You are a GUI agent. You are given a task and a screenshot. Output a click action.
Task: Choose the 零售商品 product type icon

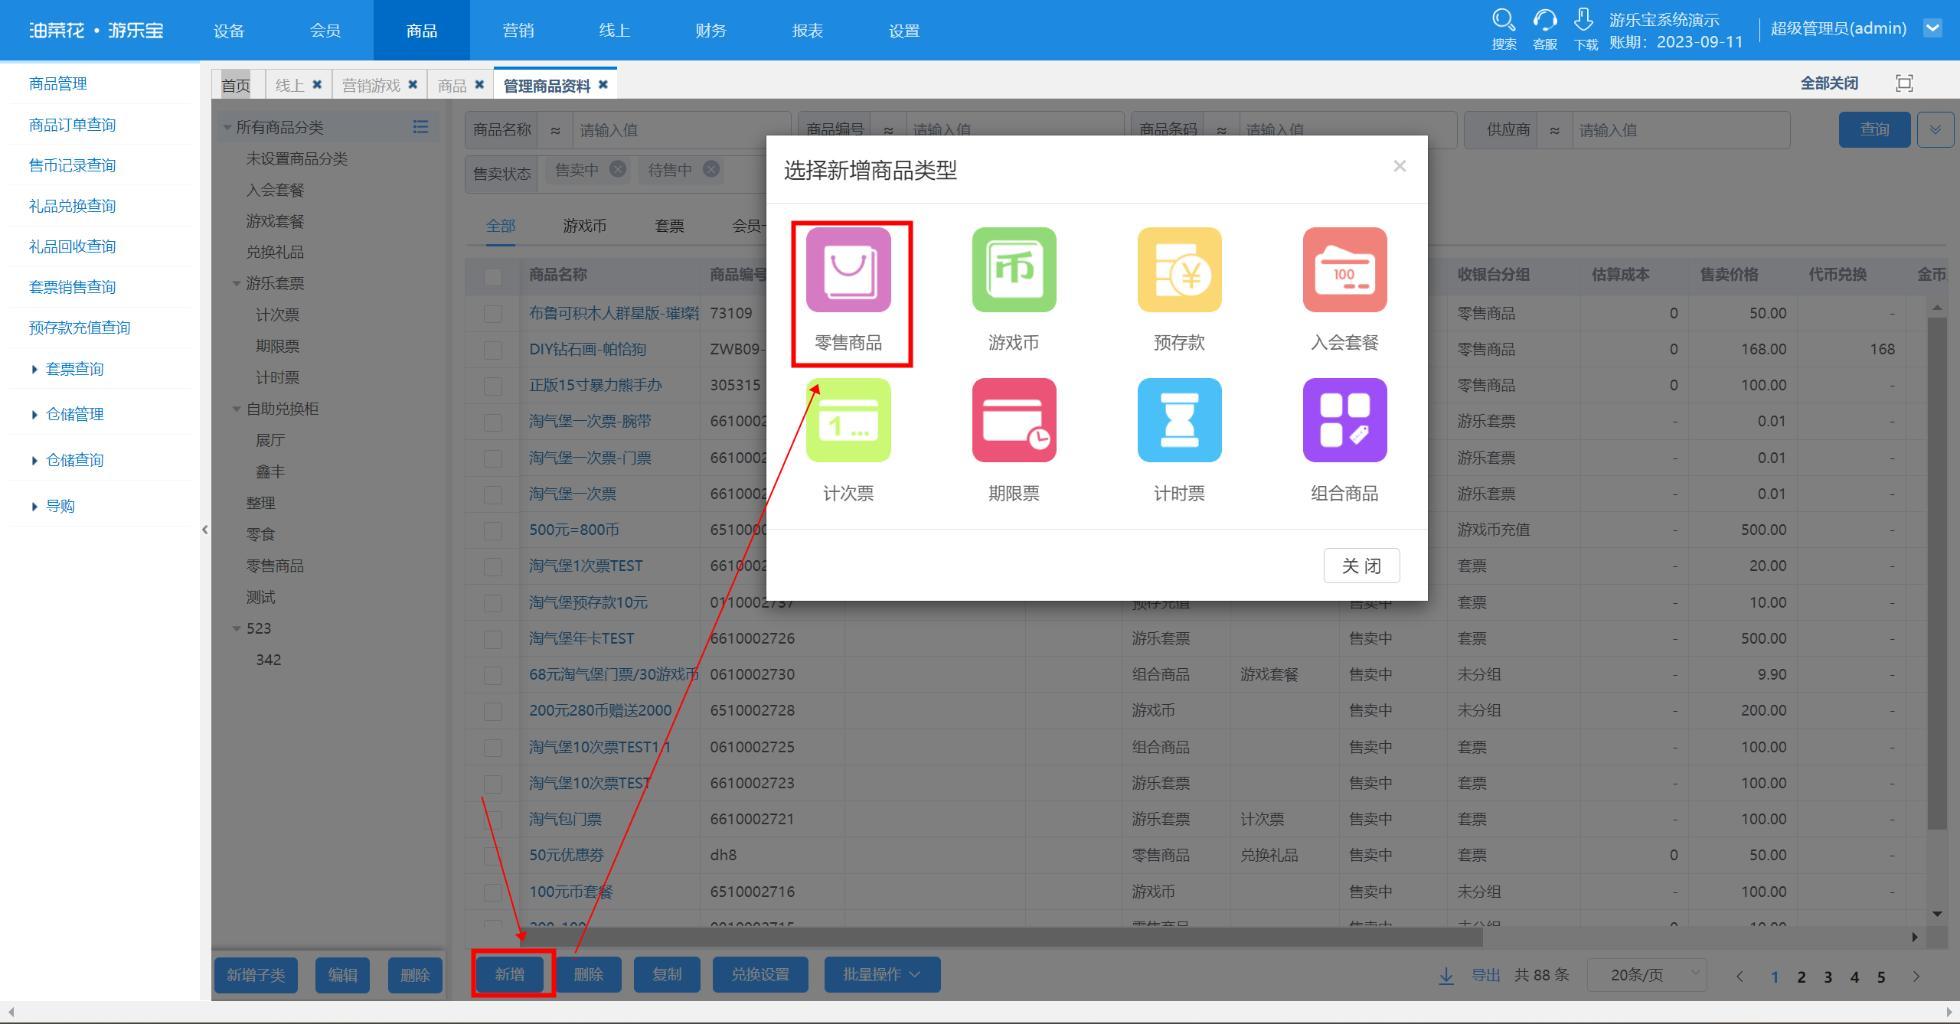[x=848, y=269]
